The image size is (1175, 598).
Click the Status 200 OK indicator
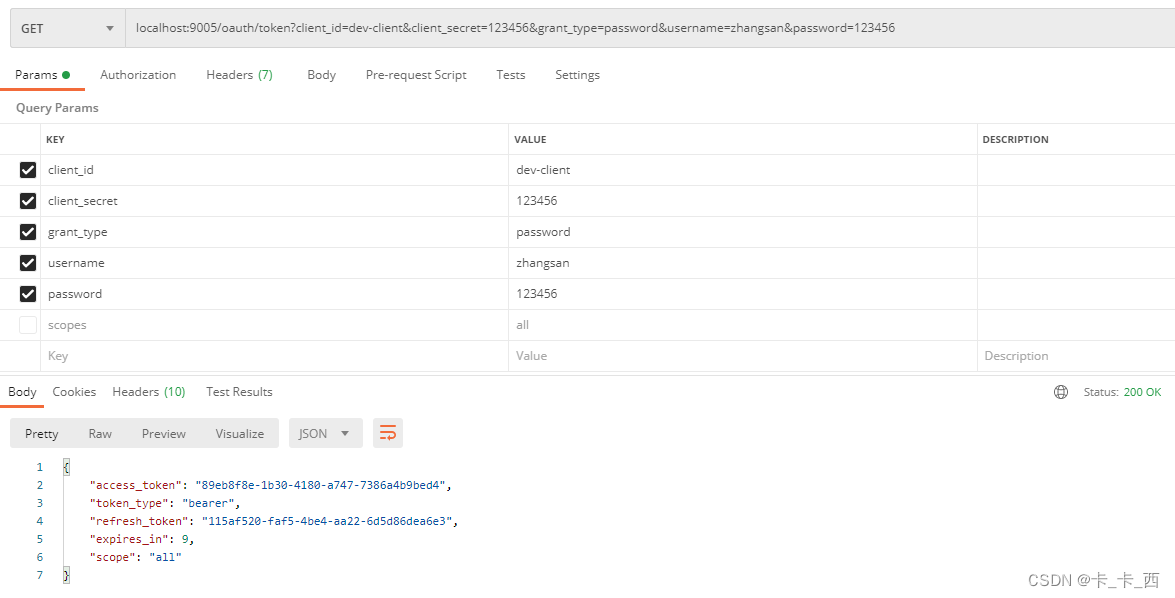[1122, 392]
